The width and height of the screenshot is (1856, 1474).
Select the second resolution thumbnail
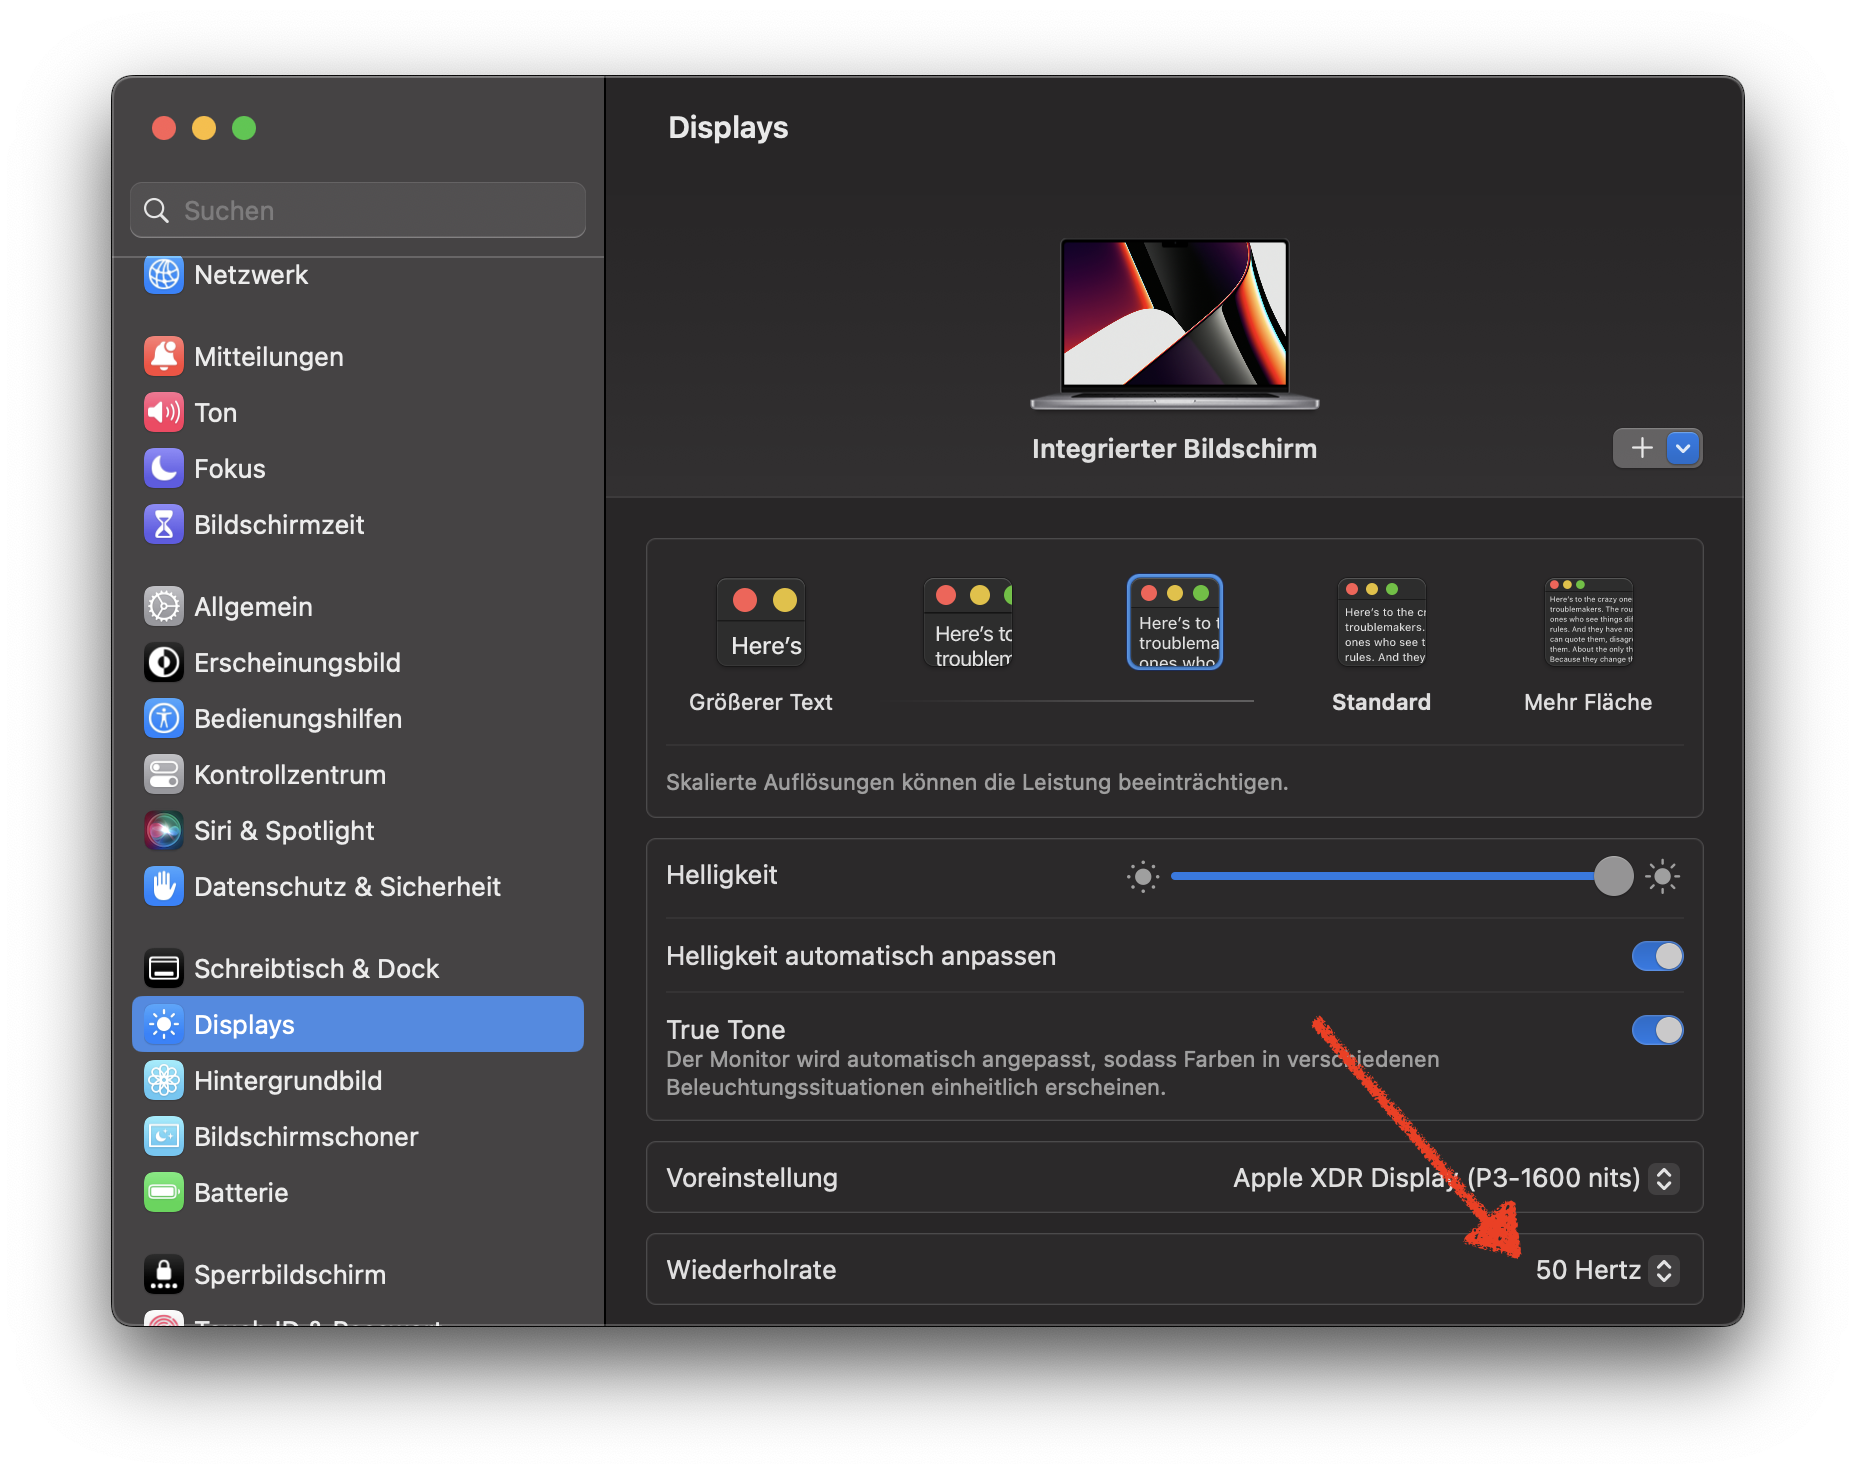[x=968, y=622]
